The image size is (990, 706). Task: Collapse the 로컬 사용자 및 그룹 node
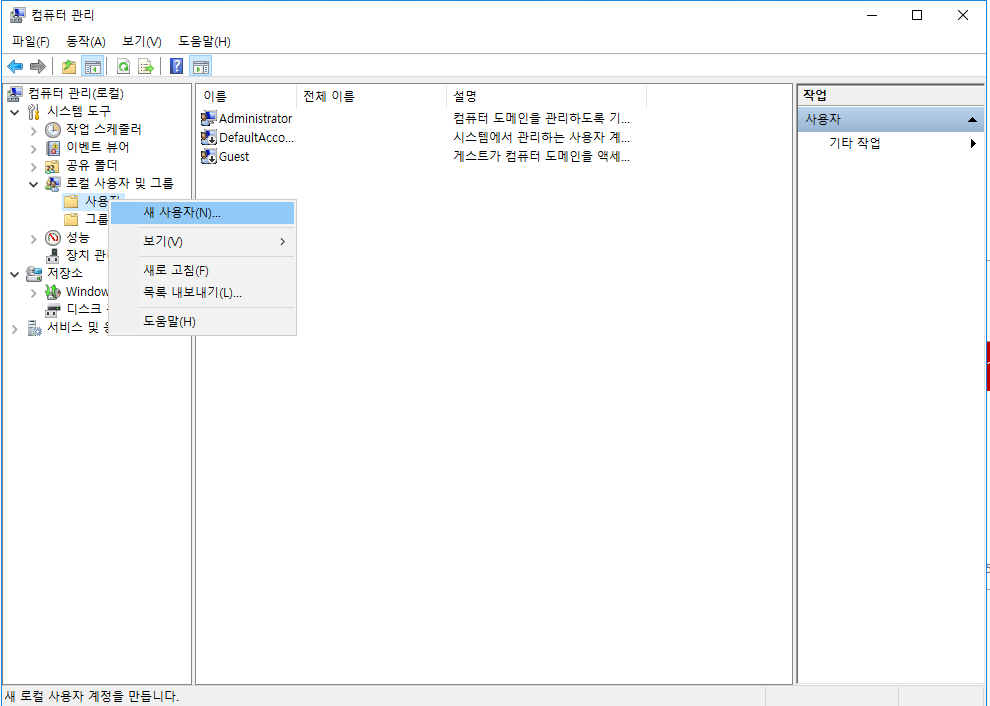coord(33,184)
